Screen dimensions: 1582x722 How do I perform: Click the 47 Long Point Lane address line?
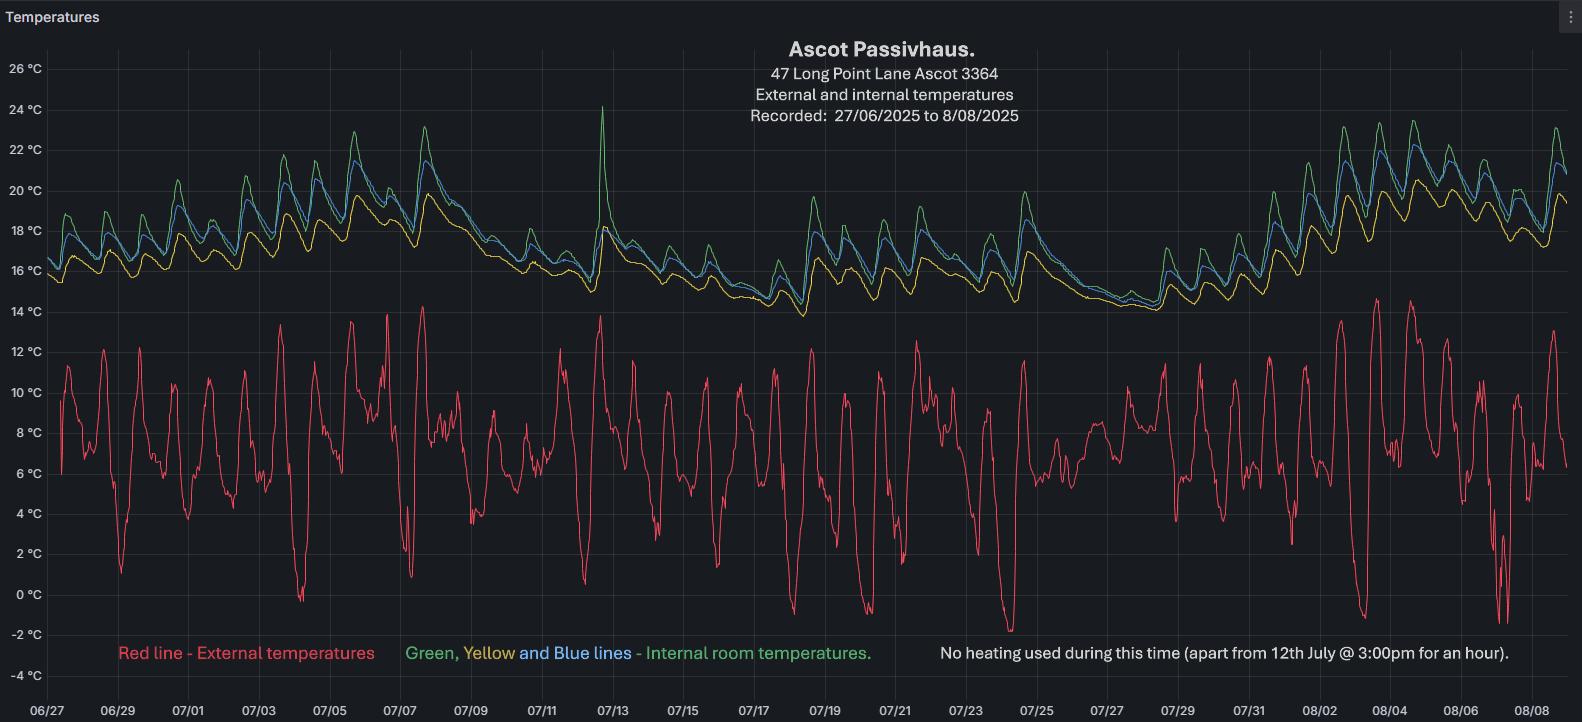(884, 73)
